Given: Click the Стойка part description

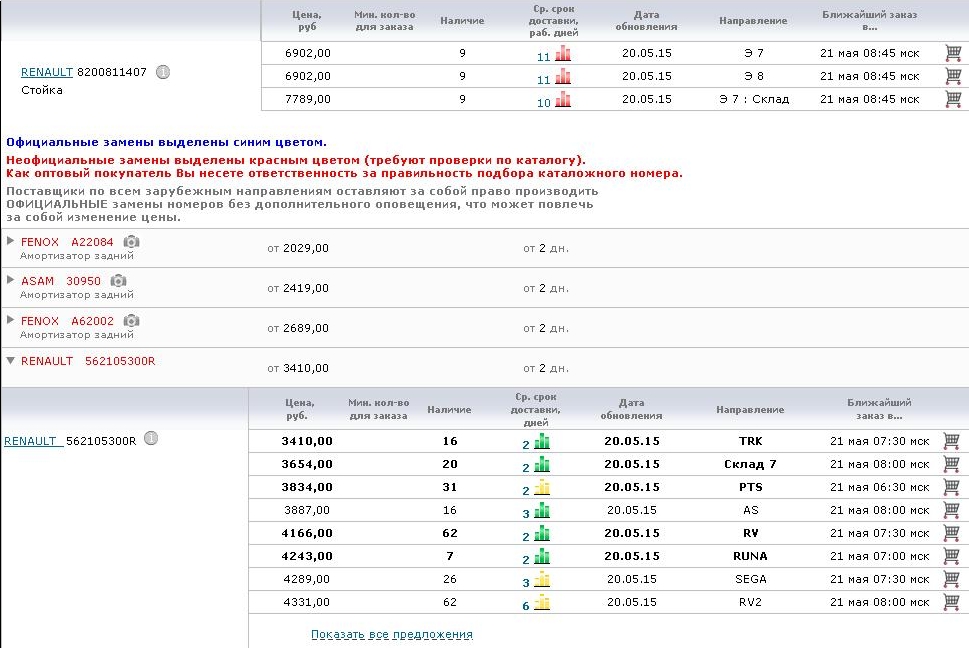Looking at the screenshot, I should (42, 90).
